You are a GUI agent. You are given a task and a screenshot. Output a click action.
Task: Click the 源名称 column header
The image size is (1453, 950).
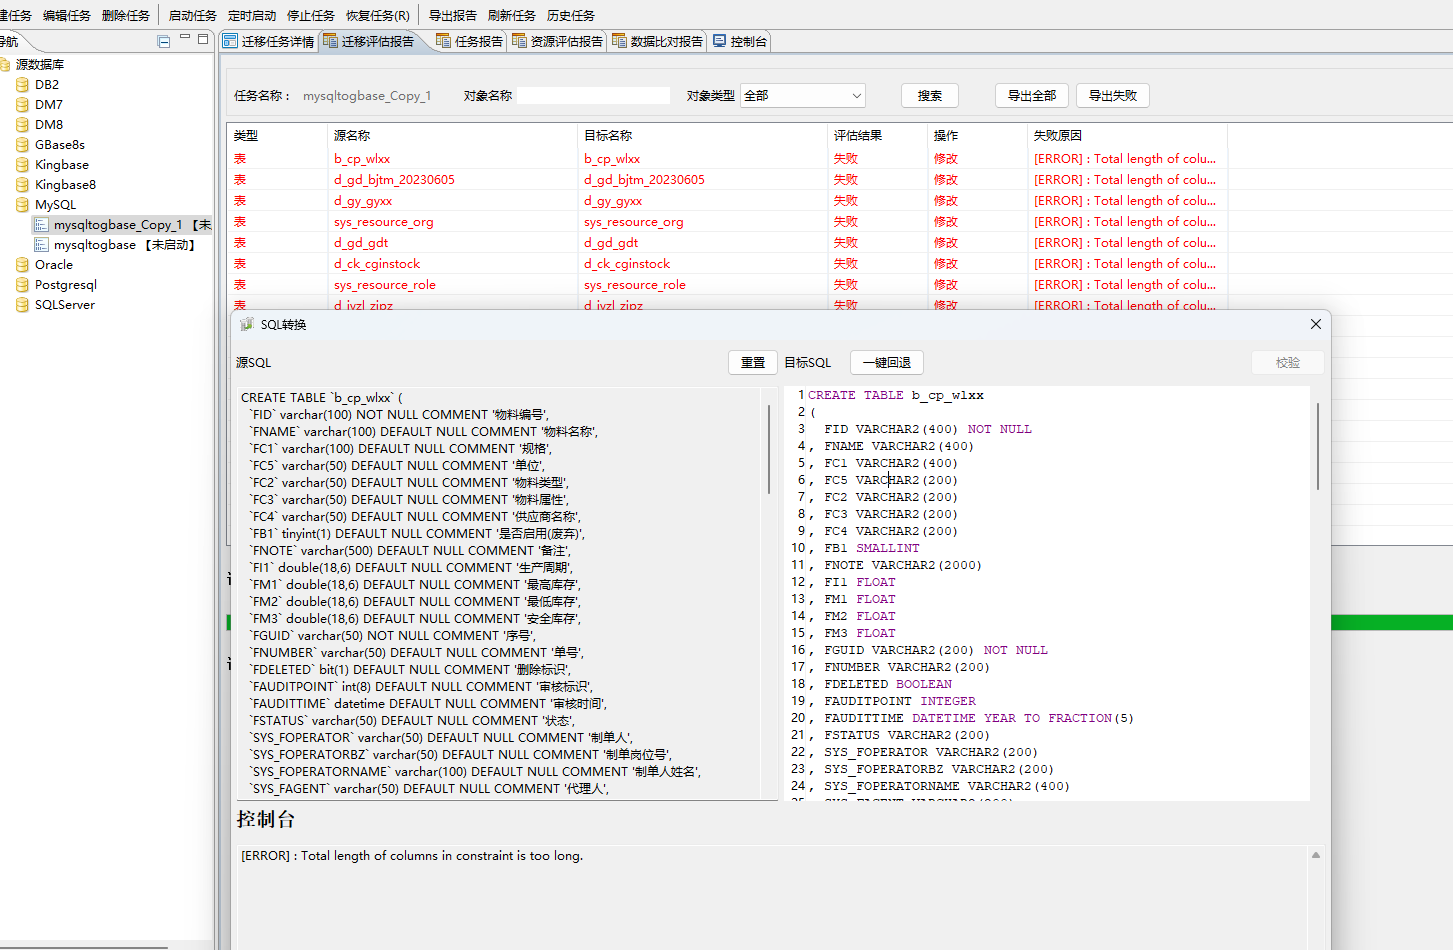pyautogui.click(x=352, y=136)
